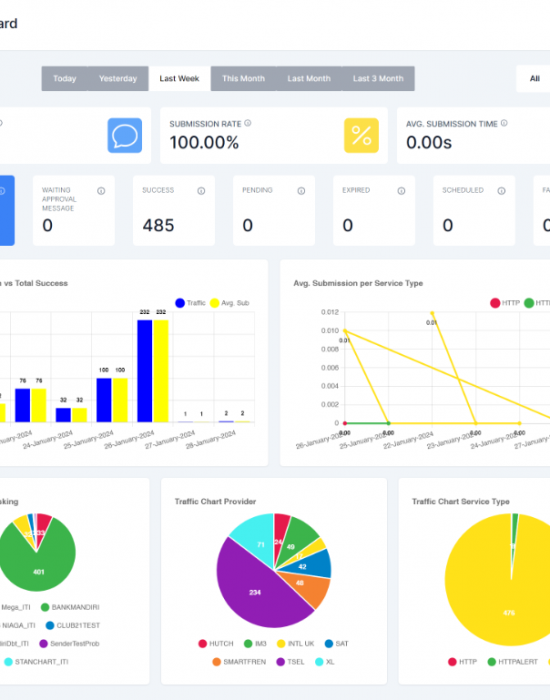Toggle CLUB21TEST legend entry
This screenshot has height=700, width=550.
[73, 625]
